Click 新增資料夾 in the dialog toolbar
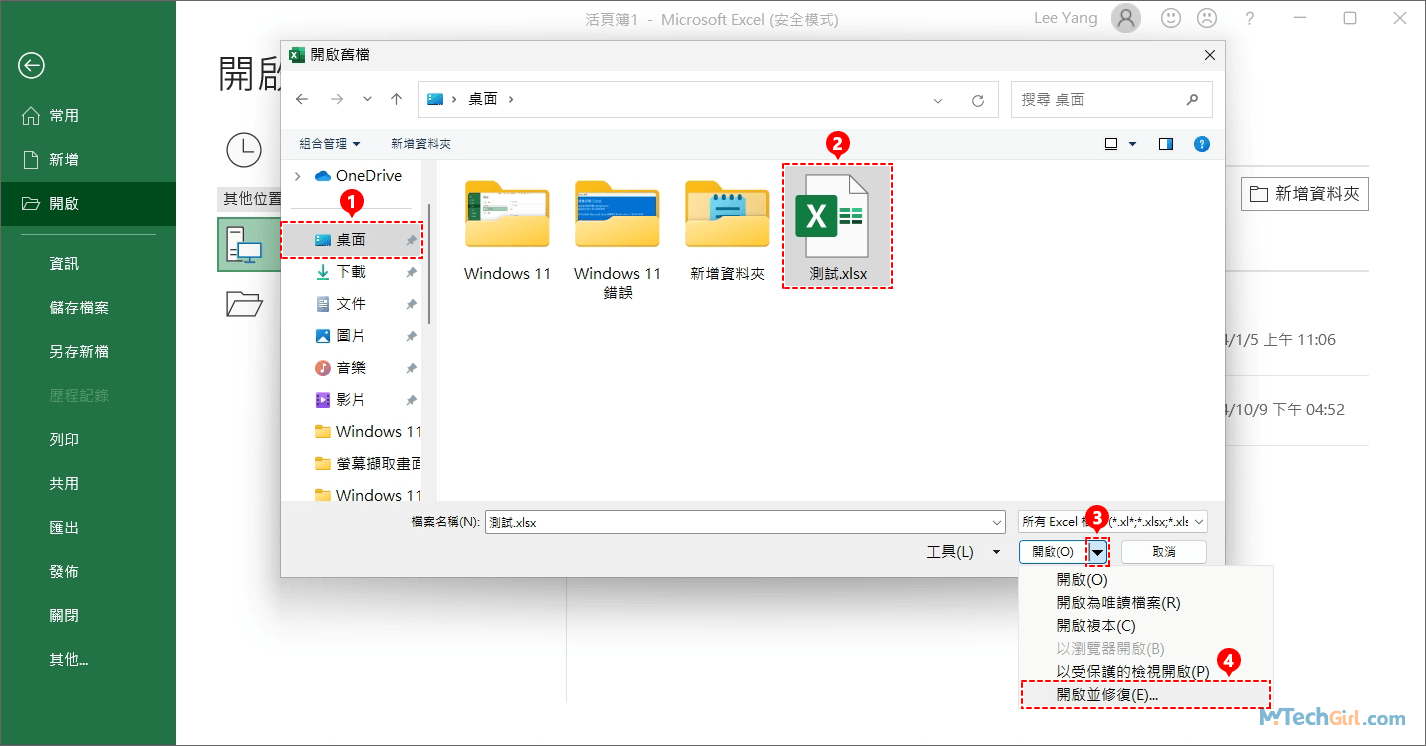This screenshot has height=746, width=1426. 421,144
